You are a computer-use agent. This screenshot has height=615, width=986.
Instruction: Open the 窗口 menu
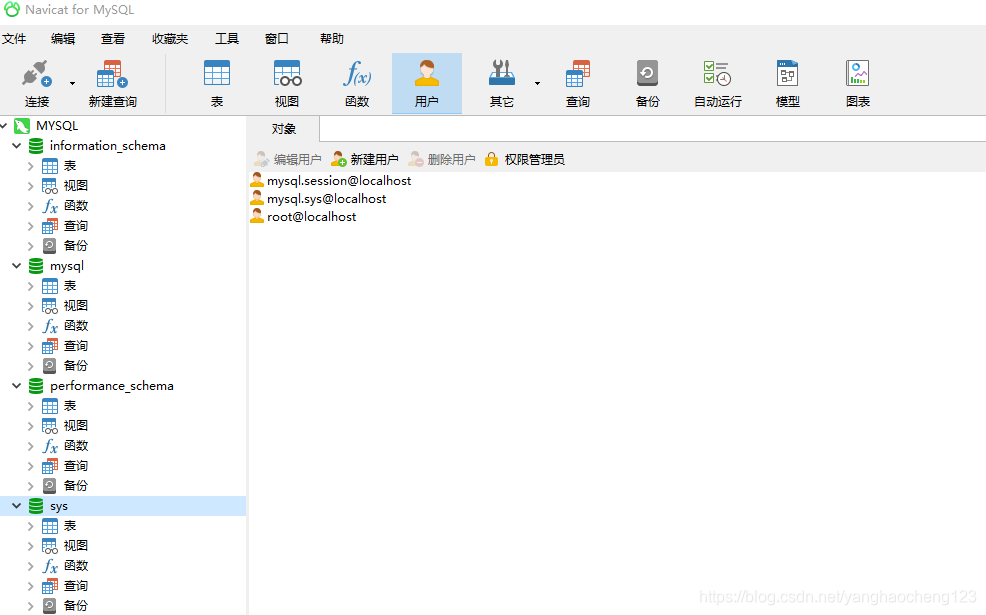click(277, 39)
